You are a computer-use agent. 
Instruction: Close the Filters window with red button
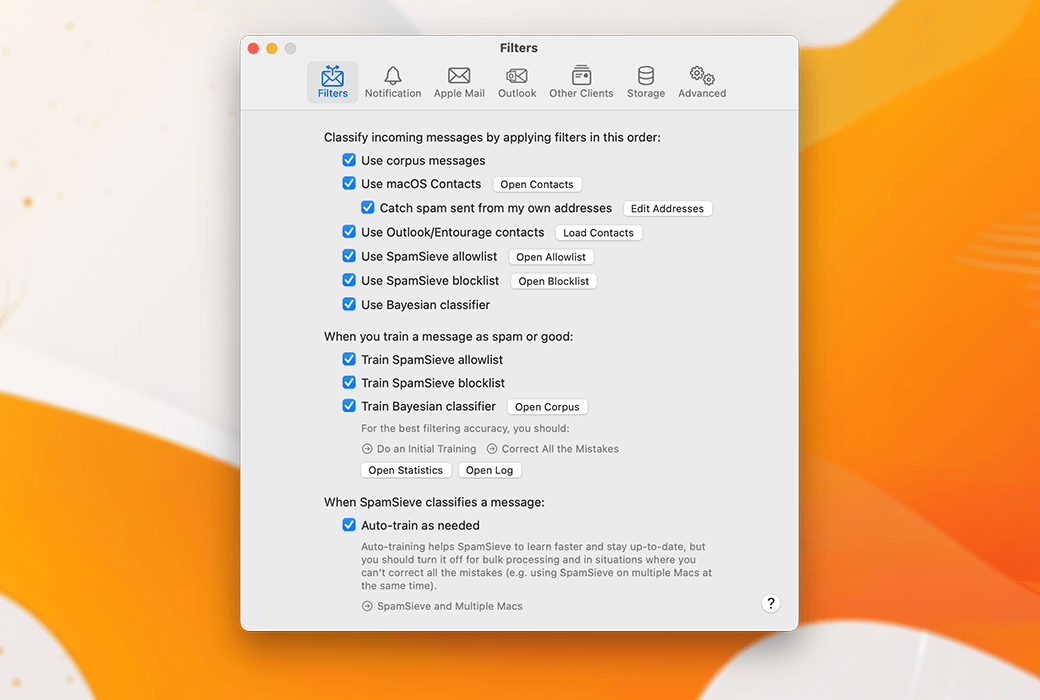pyautogui.click(x=253, y=48)
